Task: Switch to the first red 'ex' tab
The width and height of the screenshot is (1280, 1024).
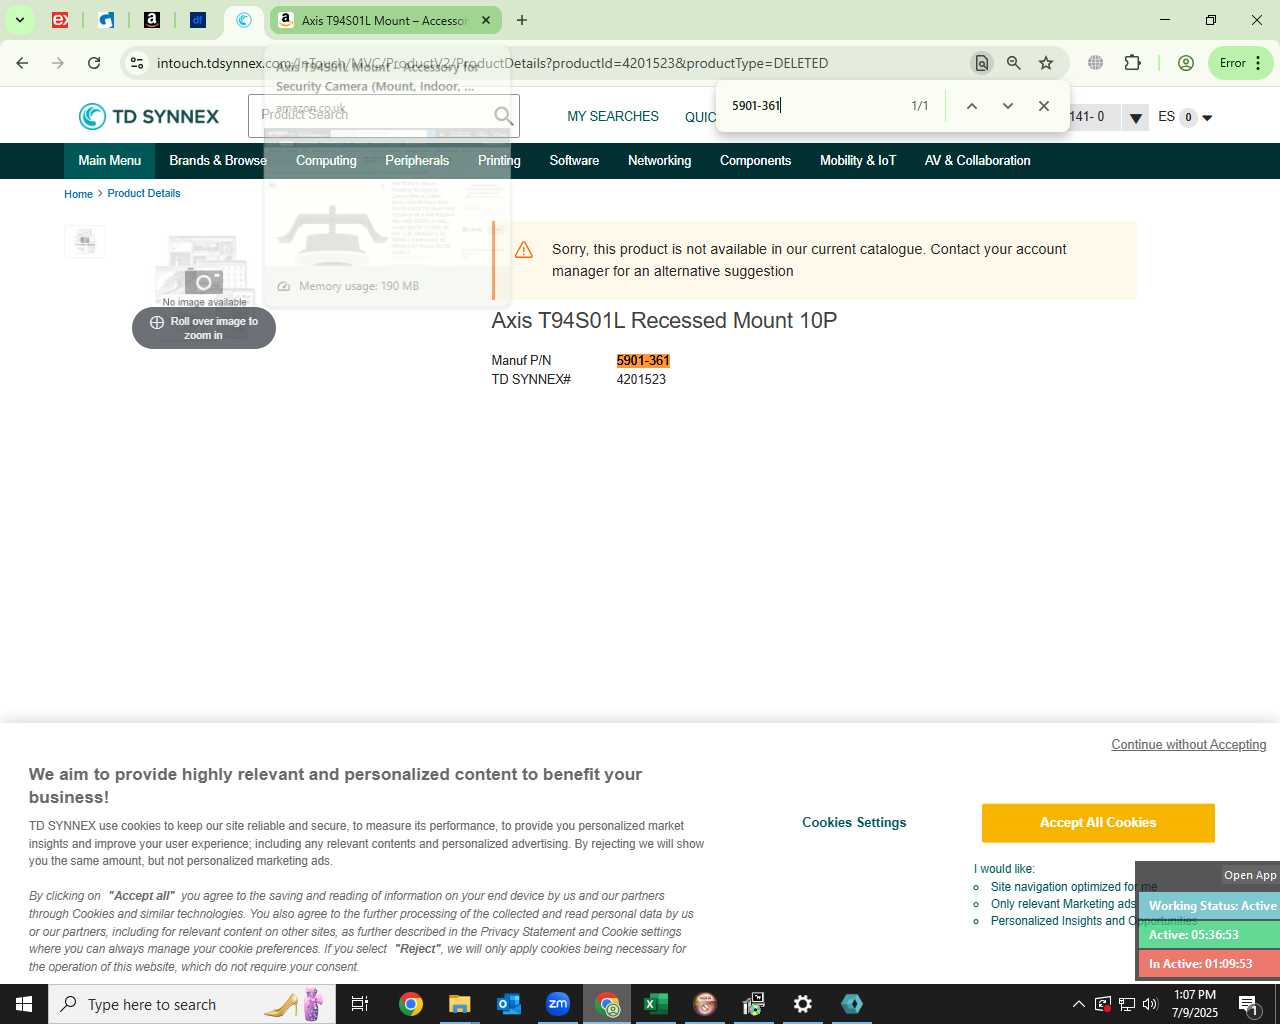Action: [60, 20]
